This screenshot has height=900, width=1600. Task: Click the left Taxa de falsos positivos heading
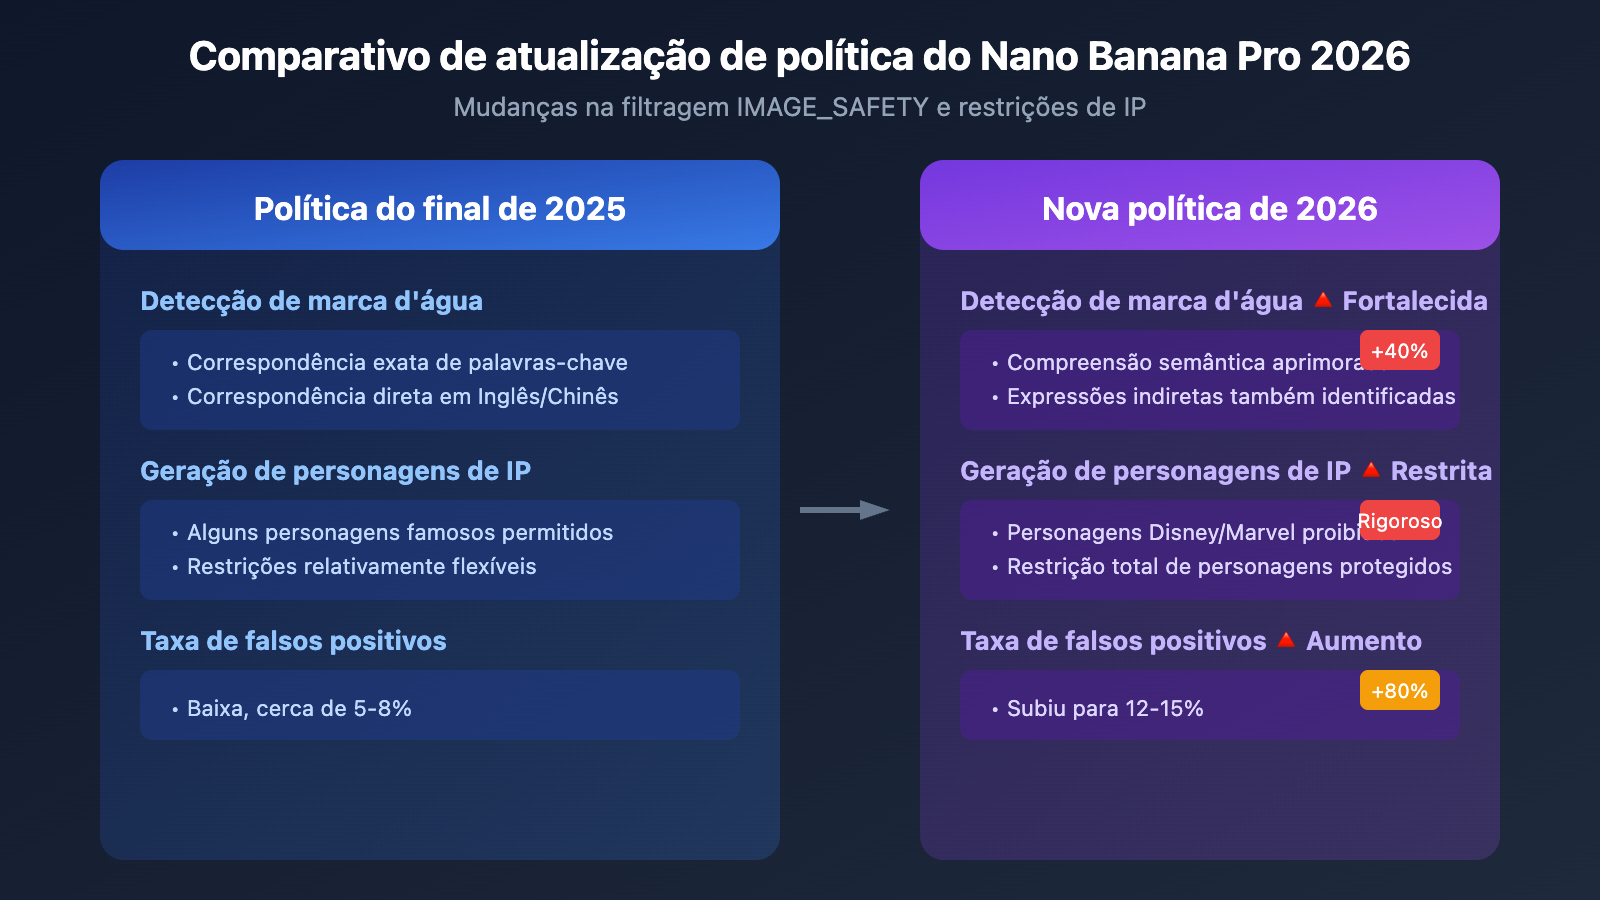tap(293, 641)
